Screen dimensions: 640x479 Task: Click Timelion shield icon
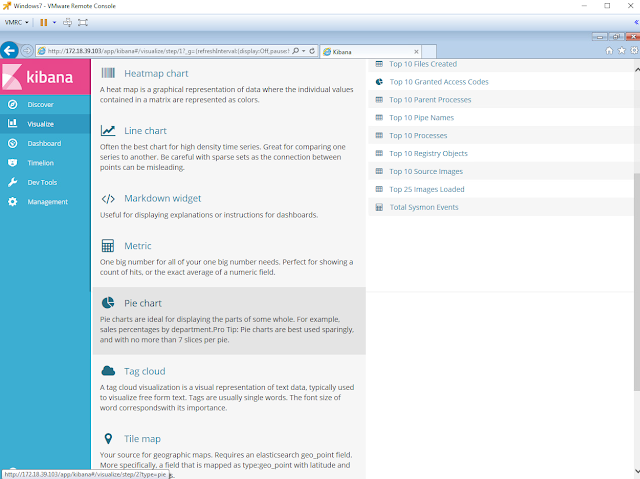click(x=13, y=163)
